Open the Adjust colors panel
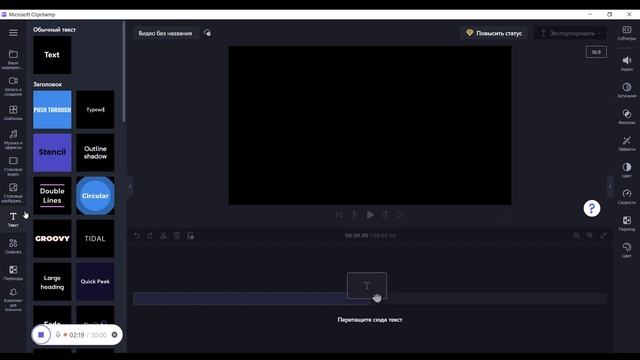640x360 pixels. point(627,170)
